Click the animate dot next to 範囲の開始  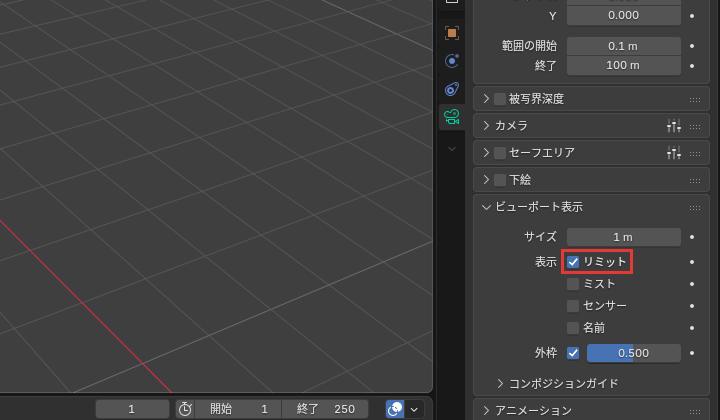[692, 46]
